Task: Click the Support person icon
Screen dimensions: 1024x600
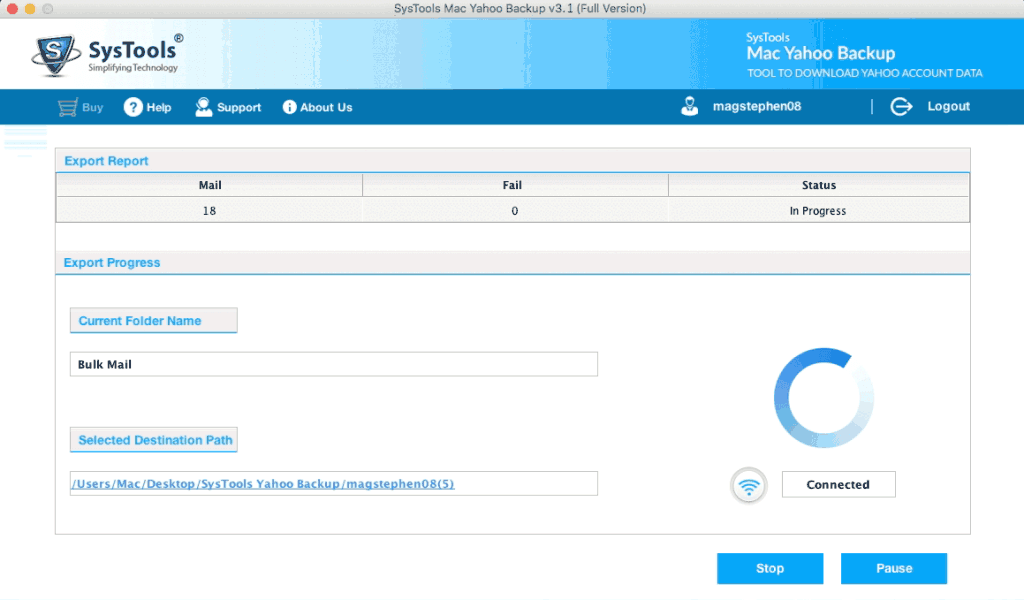Action: [203, 107]
